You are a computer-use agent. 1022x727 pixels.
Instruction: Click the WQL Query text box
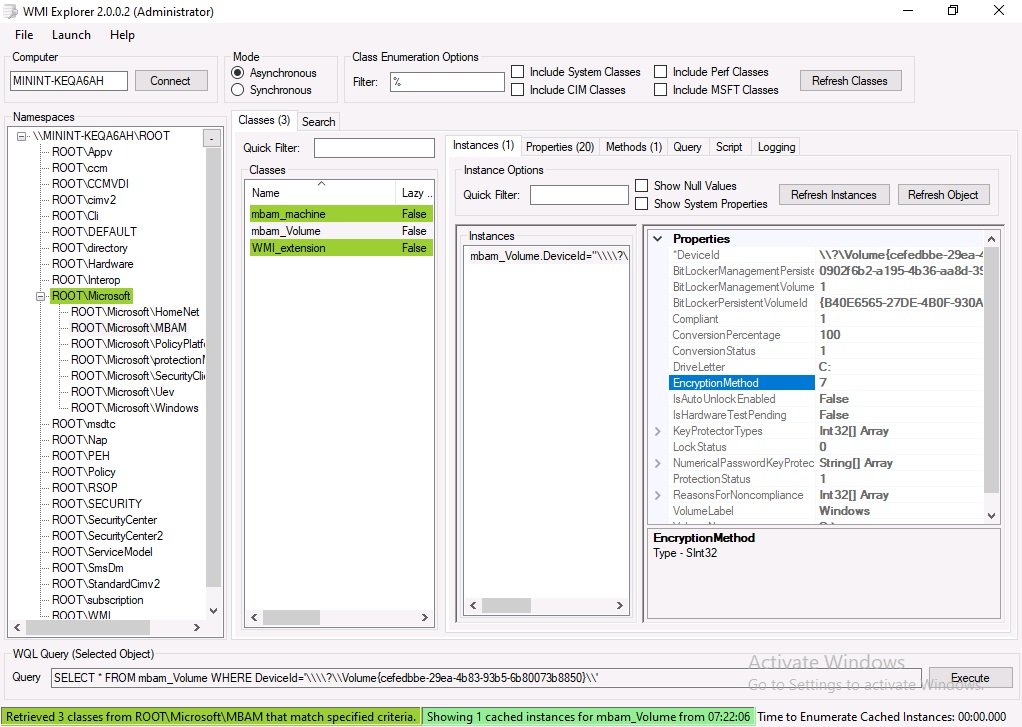[x=486, y=677]
